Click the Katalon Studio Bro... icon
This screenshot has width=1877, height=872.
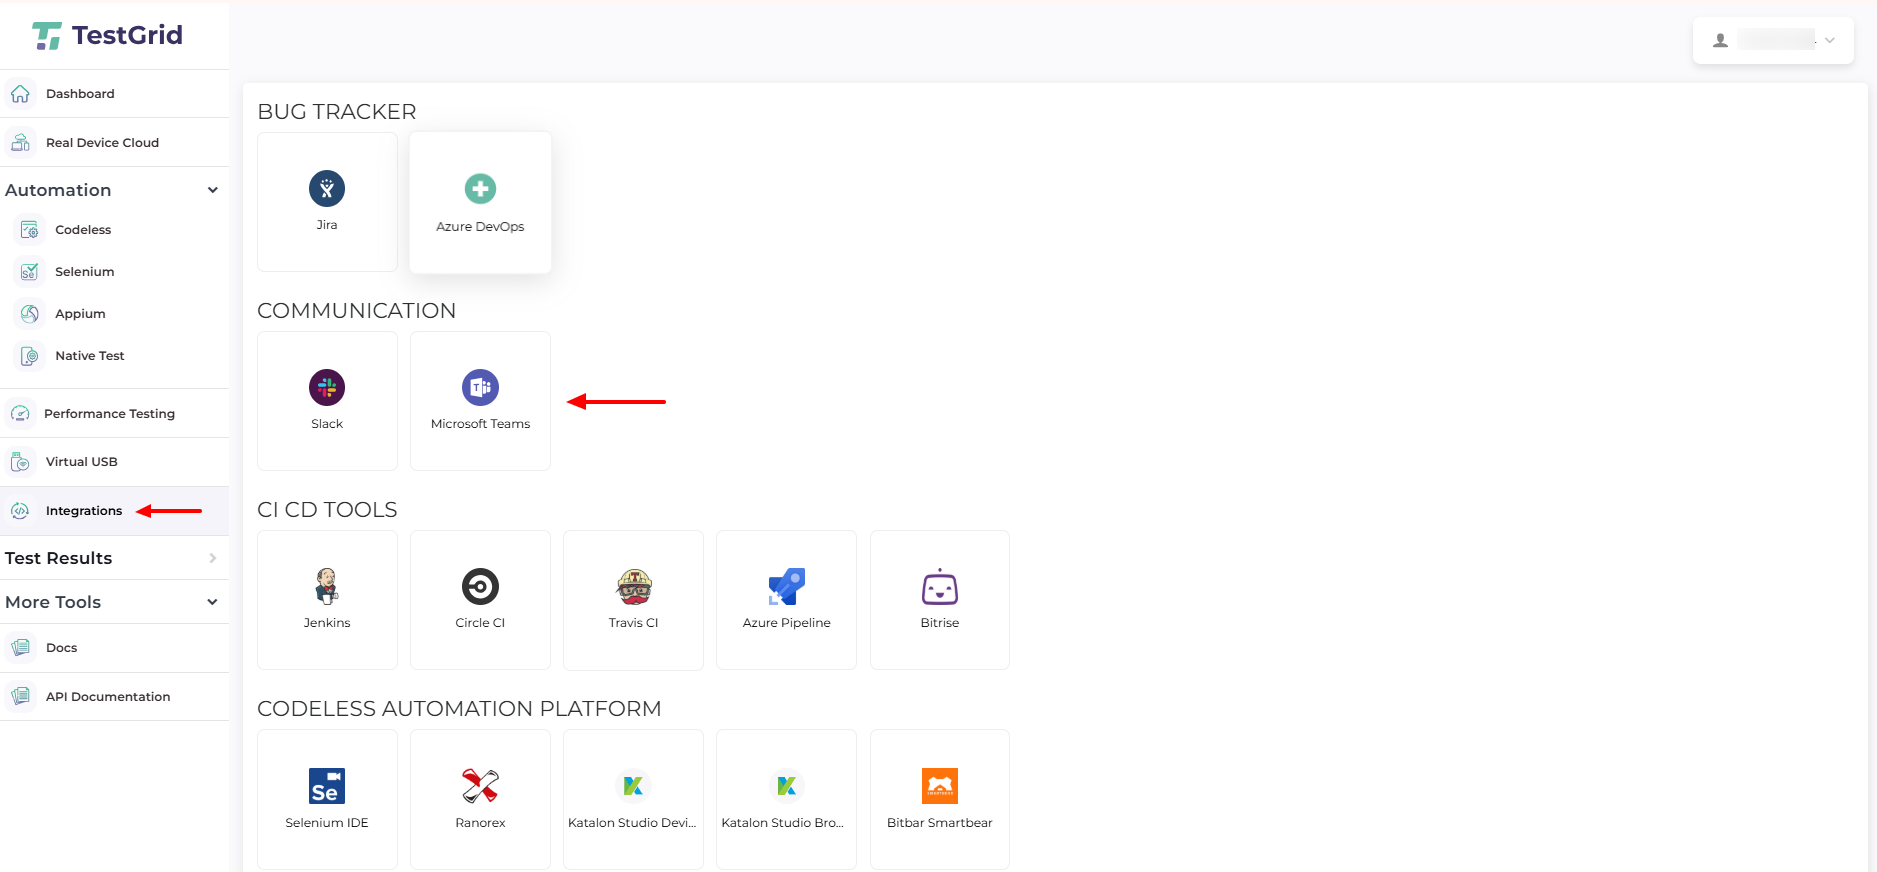(787, 786)
